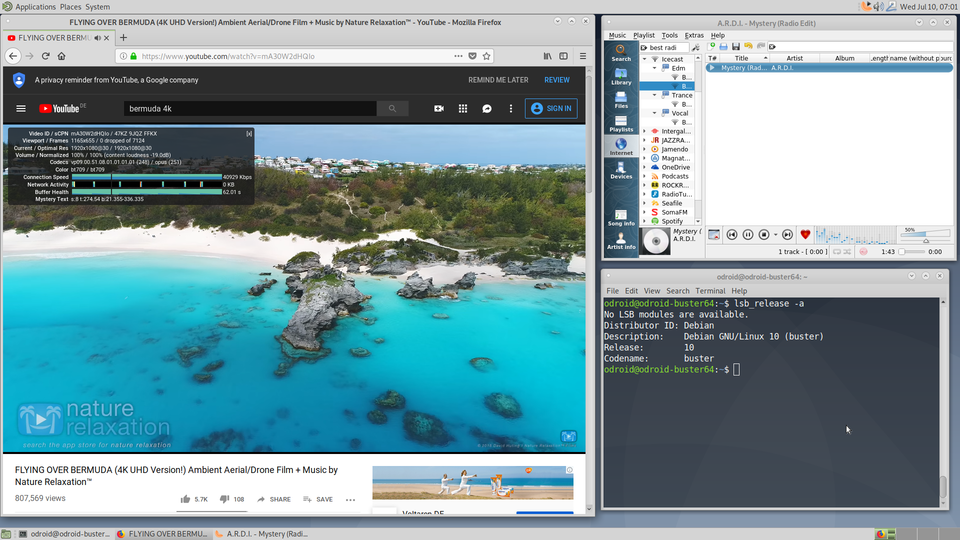The height and width of the screenshot is (540, 960).
Task: Expand the SomaFM tree node
Action: 644,212
